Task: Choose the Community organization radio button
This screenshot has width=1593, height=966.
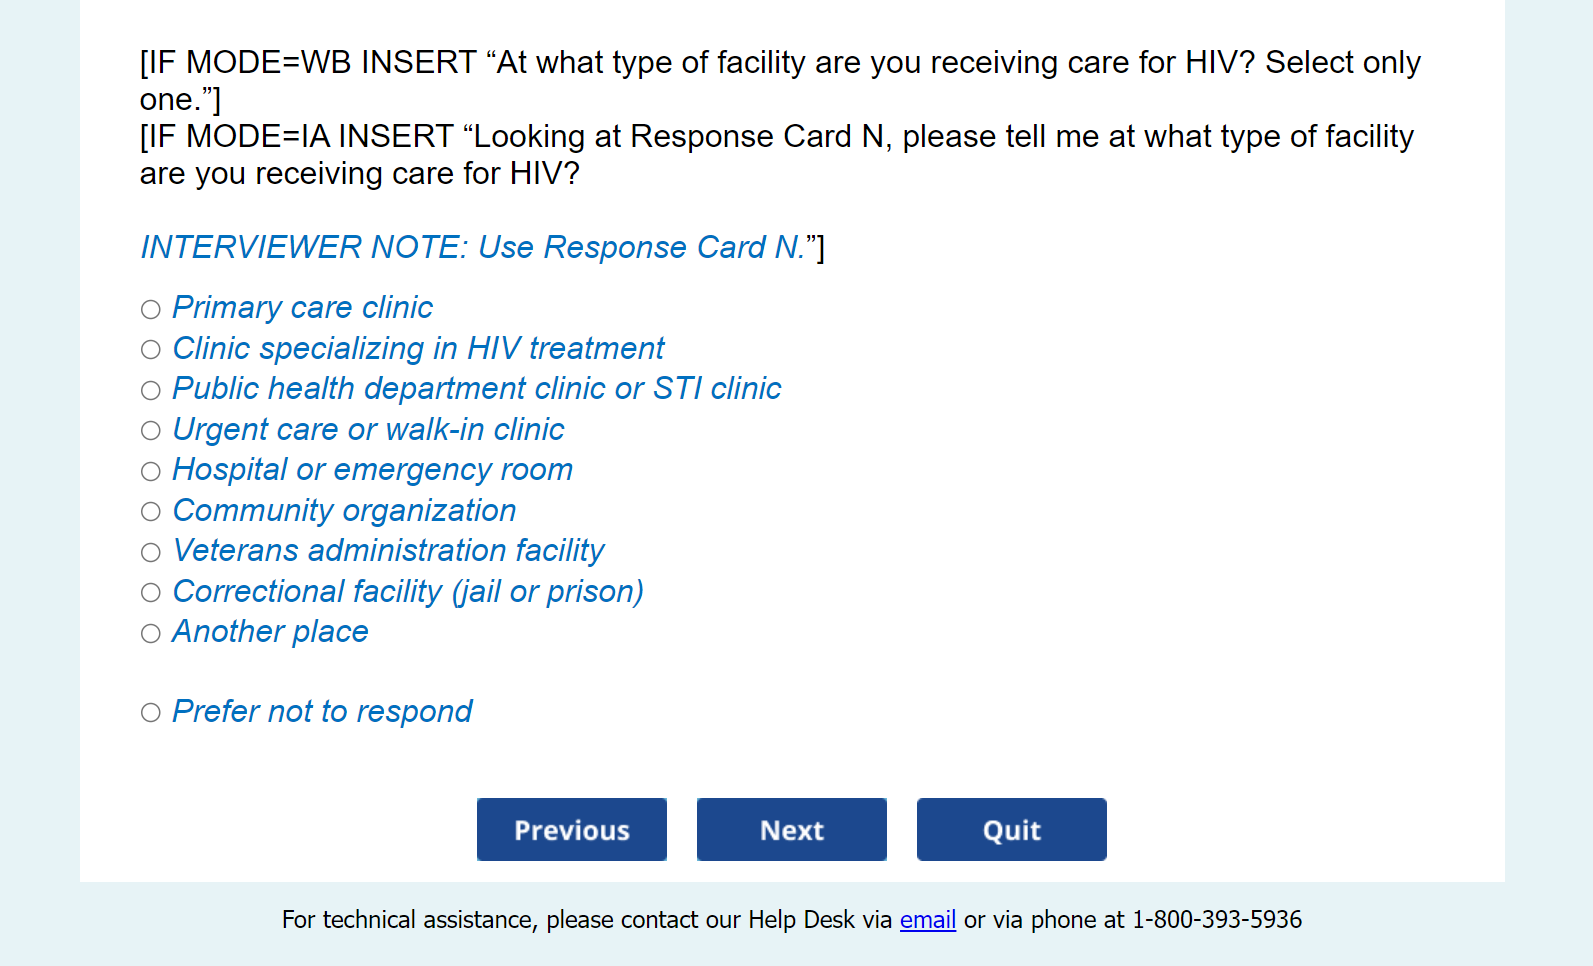Action: (151, 512)
